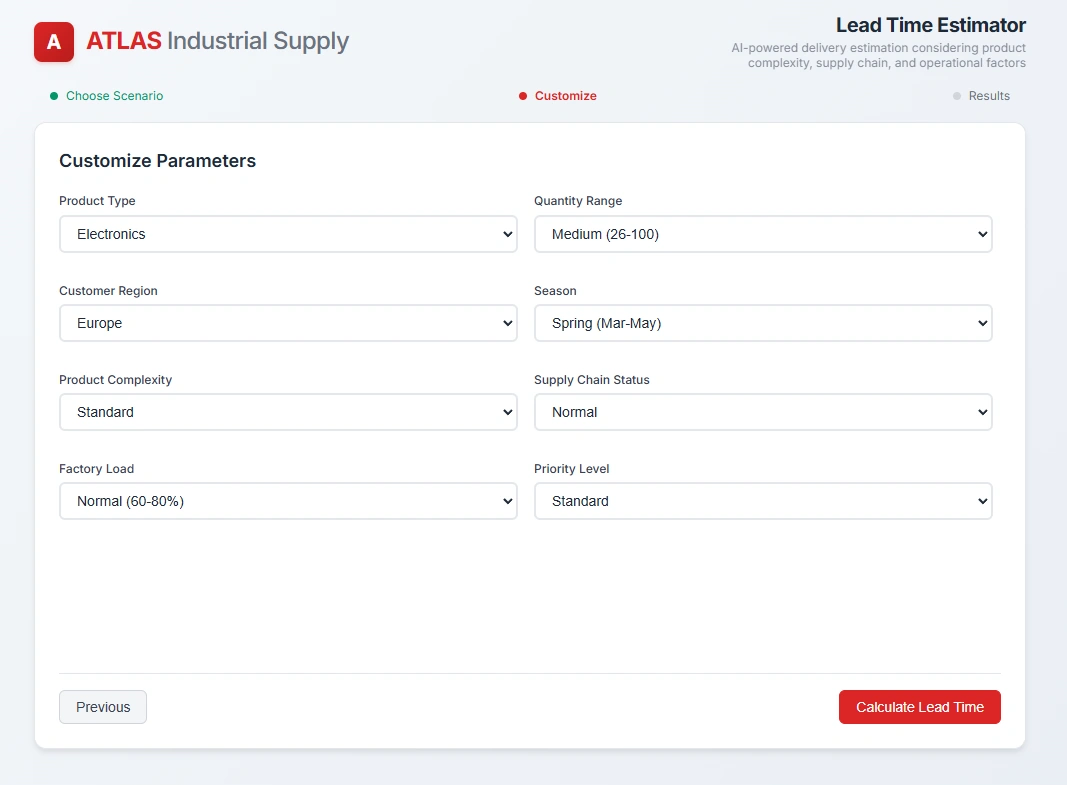Viewport: 1067px width, 785px height.
Task: Click the Previous button
Action: (102, 707)
